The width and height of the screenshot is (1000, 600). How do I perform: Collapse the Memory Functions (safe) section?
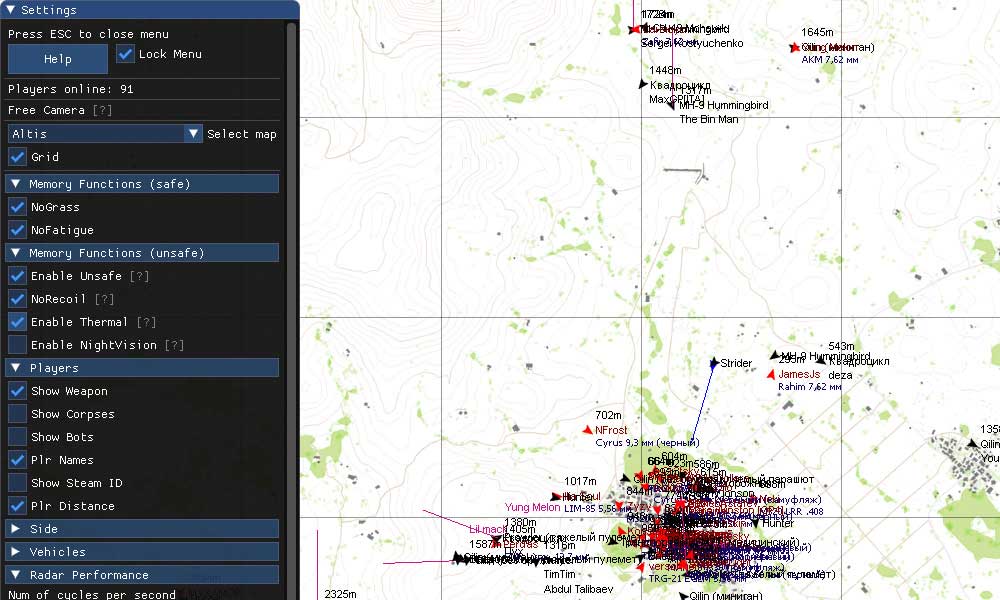coord(142,184)
